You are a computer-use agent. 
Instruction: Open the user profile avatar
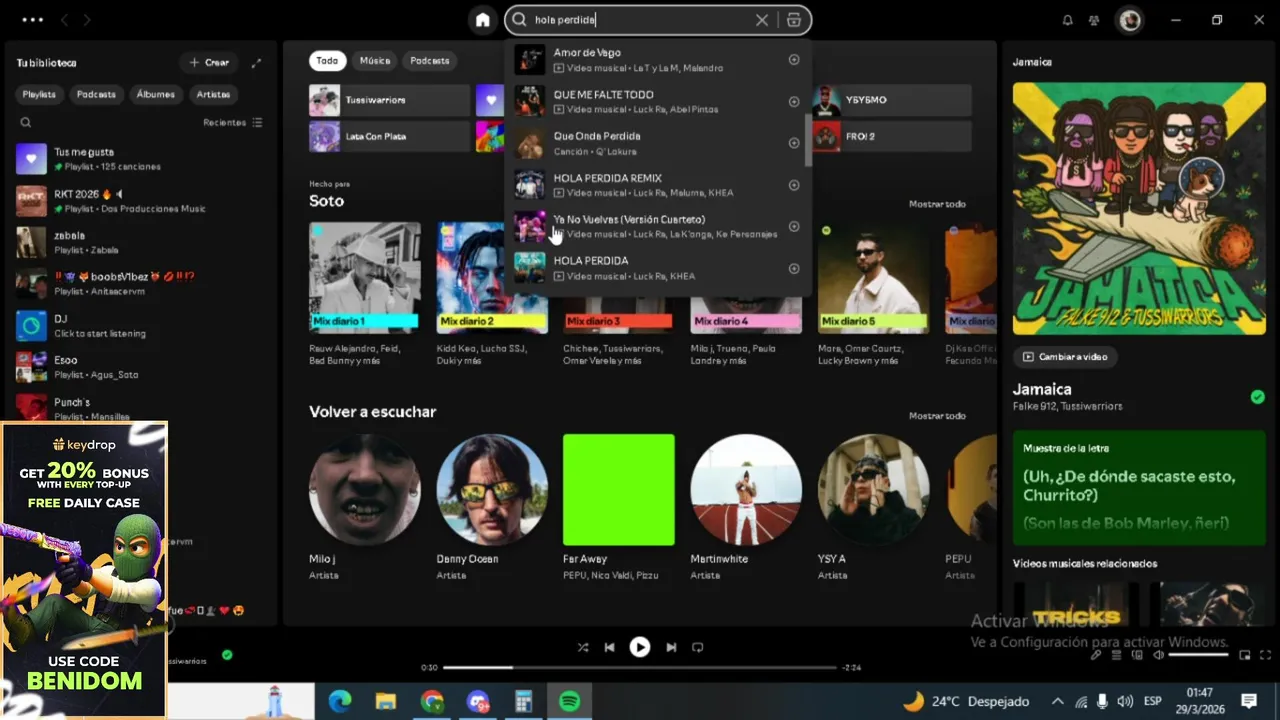[1130, 20]
